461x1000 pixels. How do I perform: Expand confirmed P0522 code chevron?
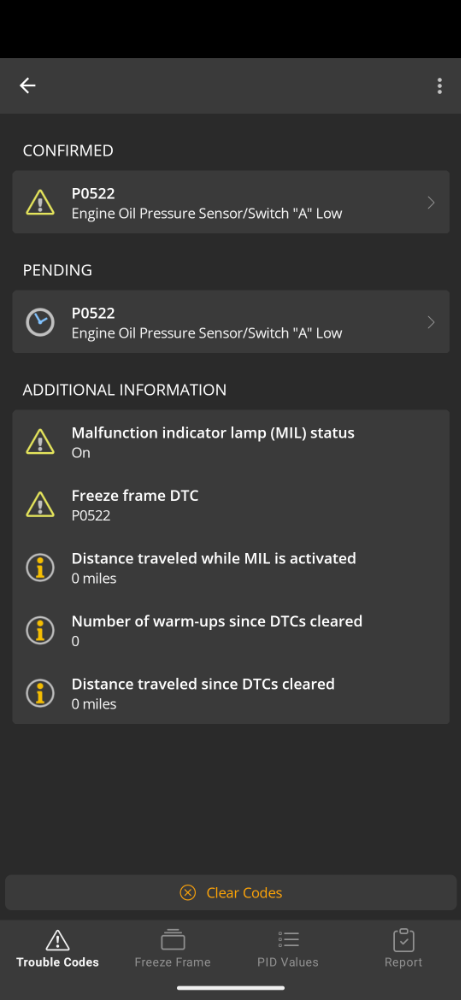pos(431,202)
